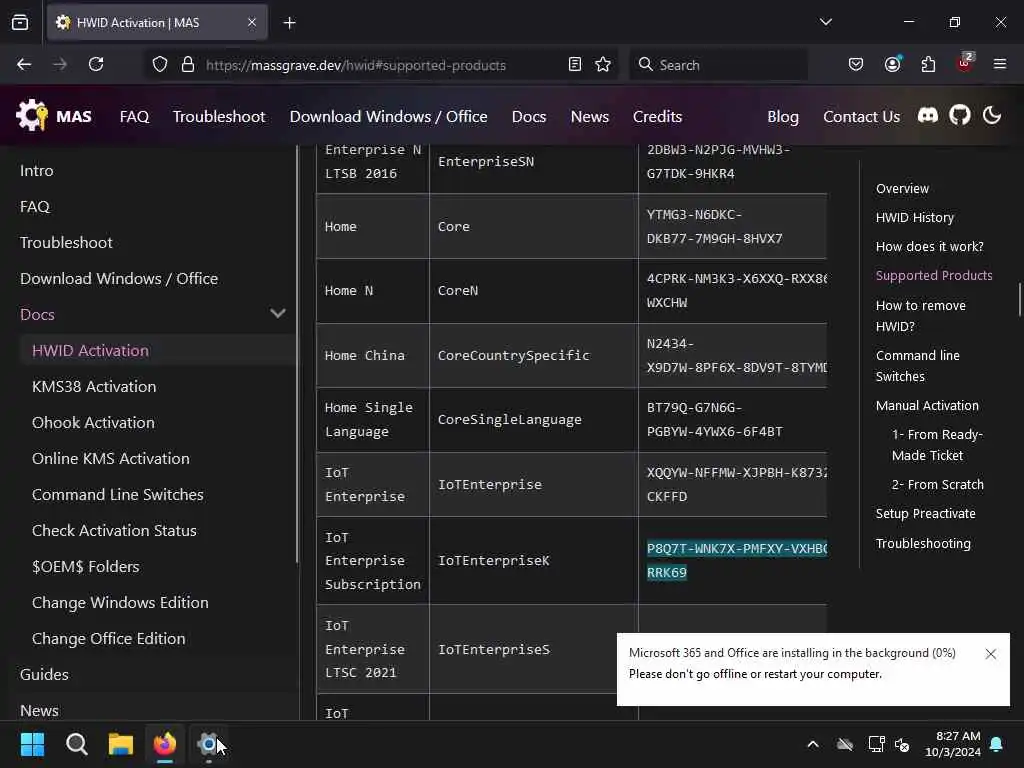Open a new browser tab
Viewport: 1024px width, 768px height.
(x=289, y=23)
